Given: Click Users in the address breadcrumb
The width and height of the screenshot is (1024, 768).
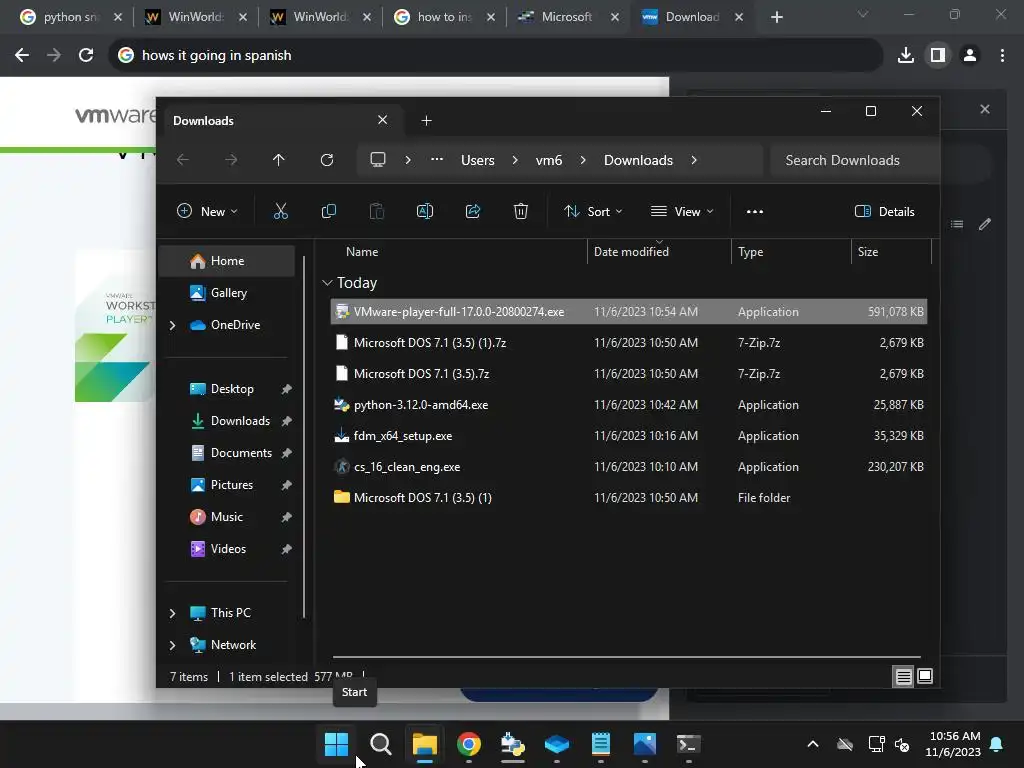Looking at the screenshot, I should click(477, 160).
